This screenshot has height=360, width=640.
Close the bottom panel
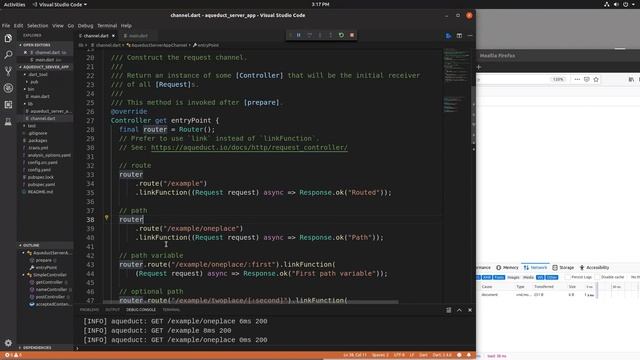point(470,310)
